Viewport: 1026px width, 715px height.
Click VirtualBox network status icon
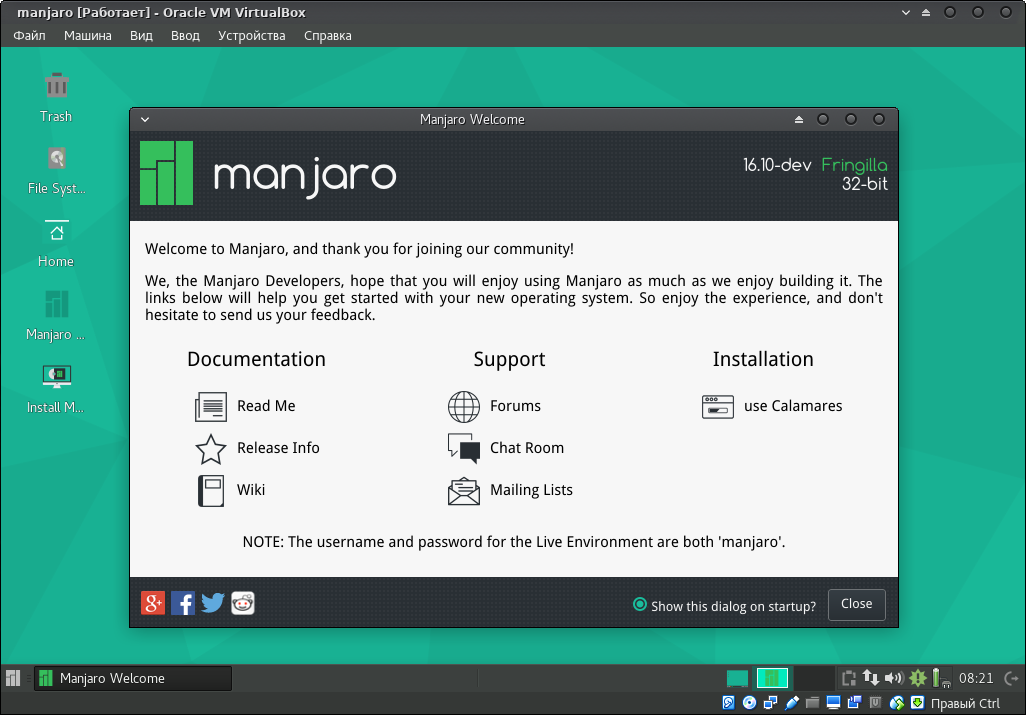coord(771,703)
